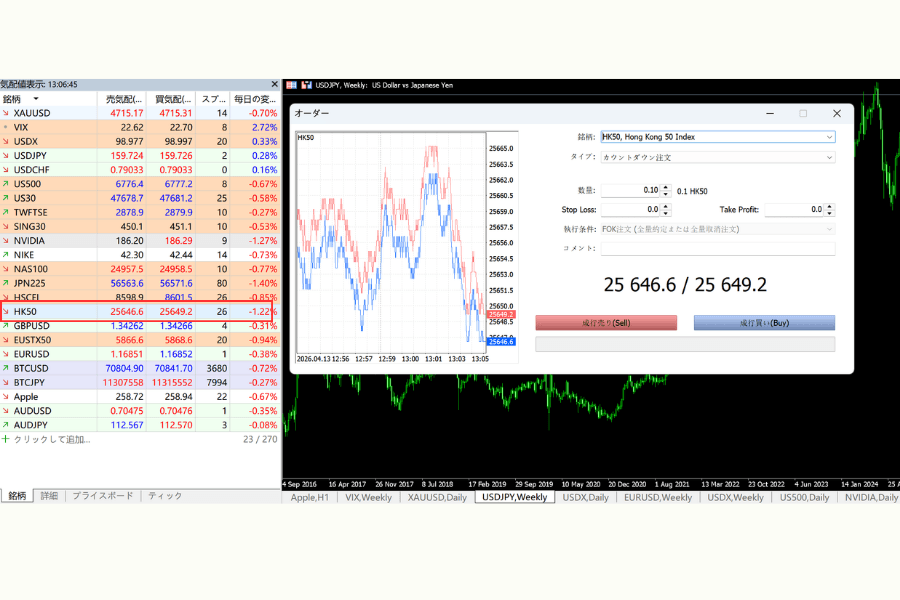Click the comment input field
The width and height of the screenshot is (900, 600).
point(717,248)
